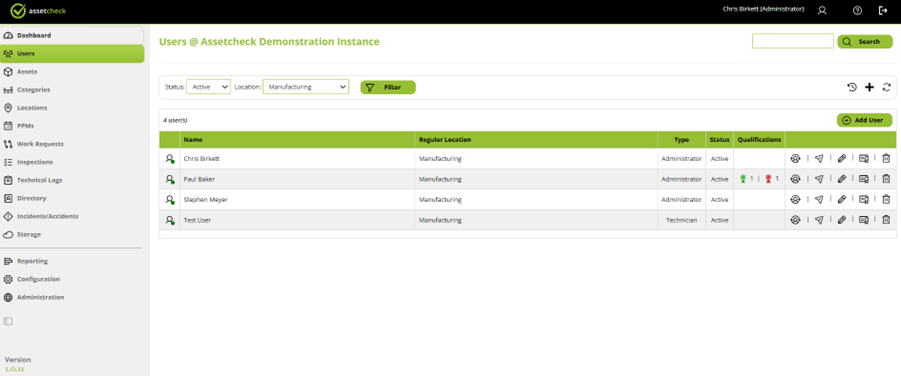Delete Test User using the trash icon
The height and width of the screenshot is (376, 901).
(886, 220)
